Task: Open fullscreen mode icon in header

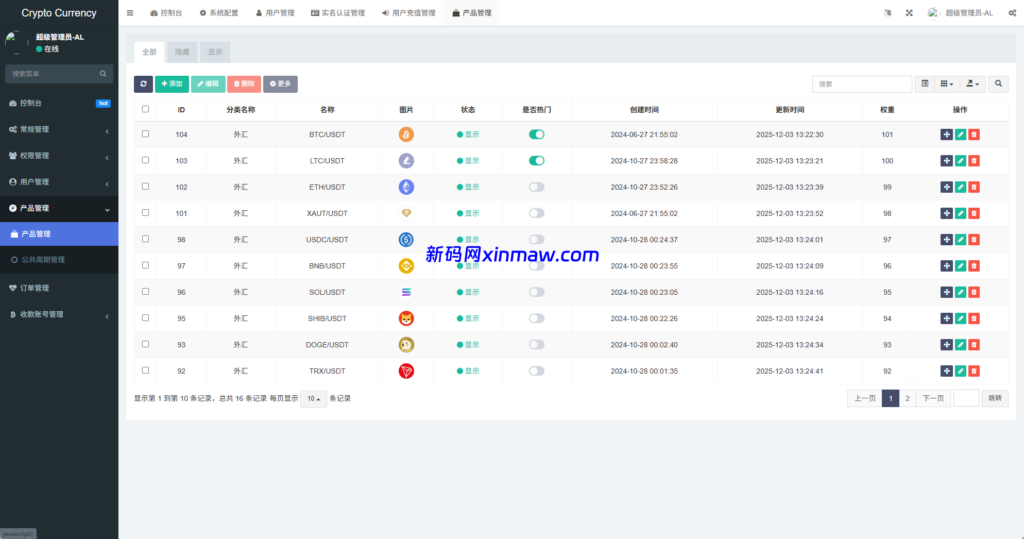Action: [909, 12]
